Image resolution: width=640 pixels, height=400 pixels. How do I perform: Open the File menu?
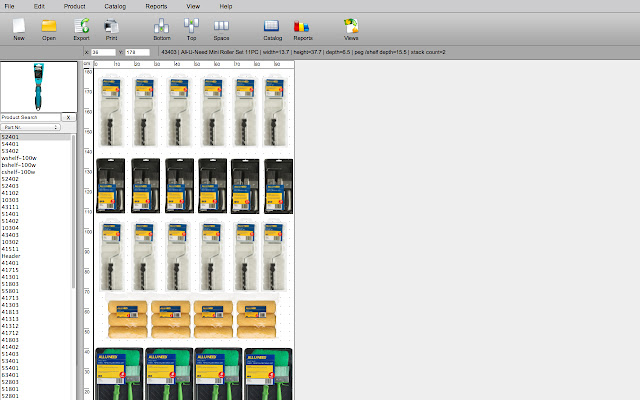(x=9, y=6)
